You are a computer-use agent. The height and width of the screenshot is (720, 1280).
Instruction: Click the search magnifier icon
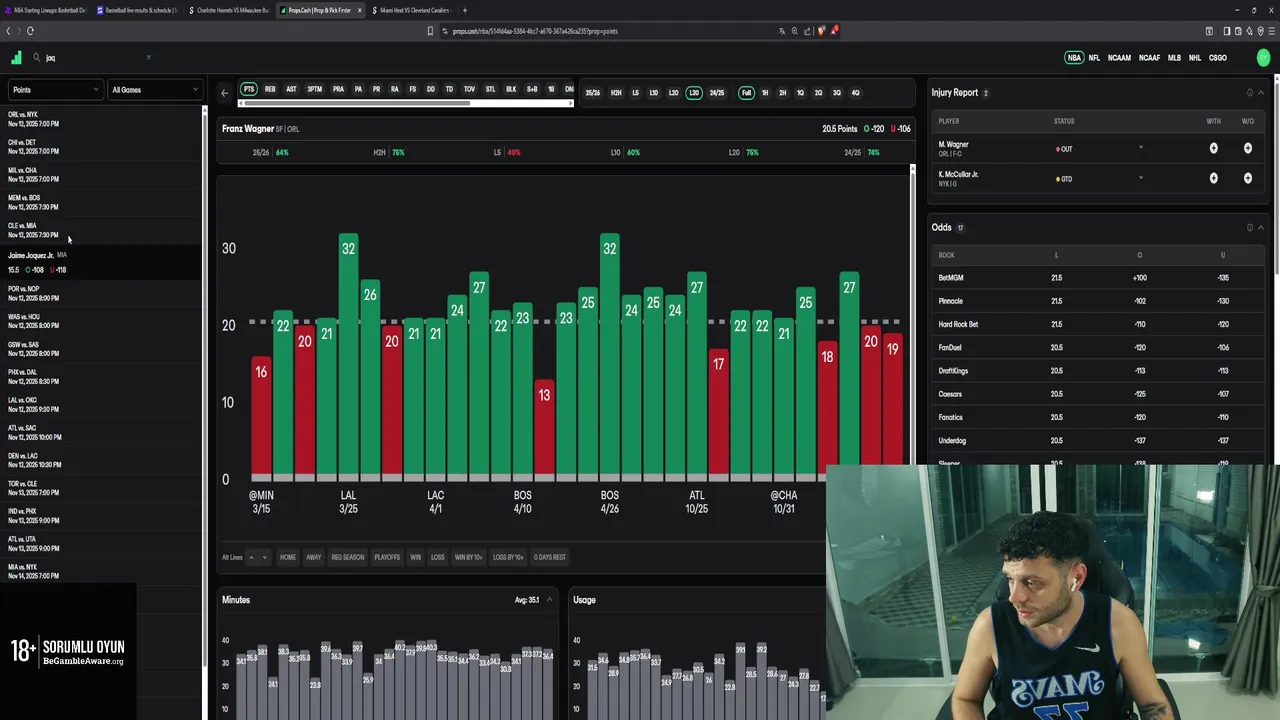(x=36, y=58)
